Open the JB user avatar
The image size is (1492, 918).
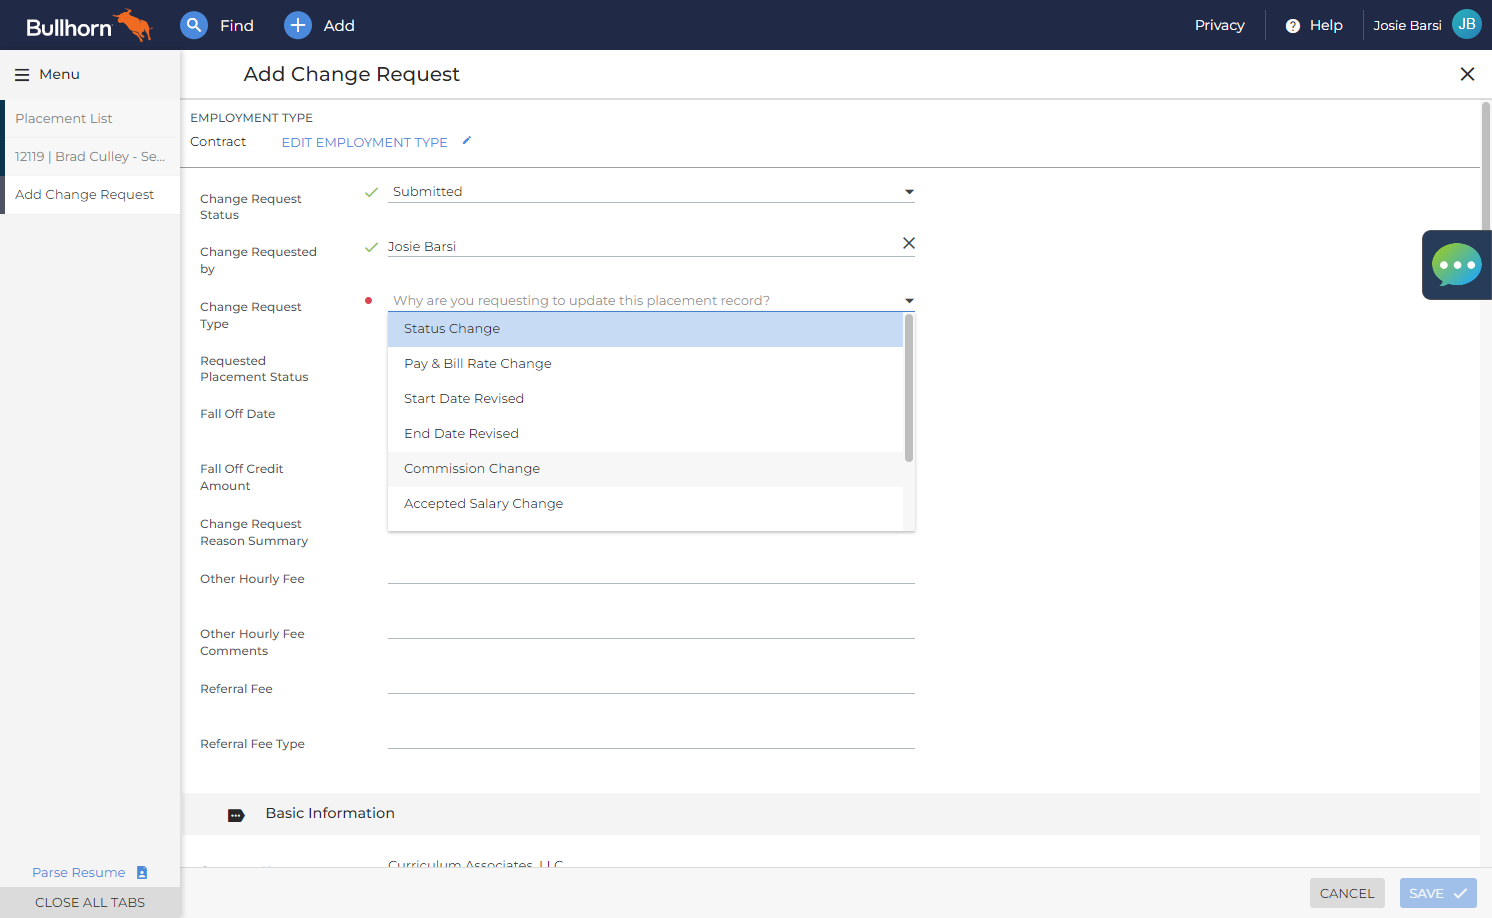point(1467,24)
